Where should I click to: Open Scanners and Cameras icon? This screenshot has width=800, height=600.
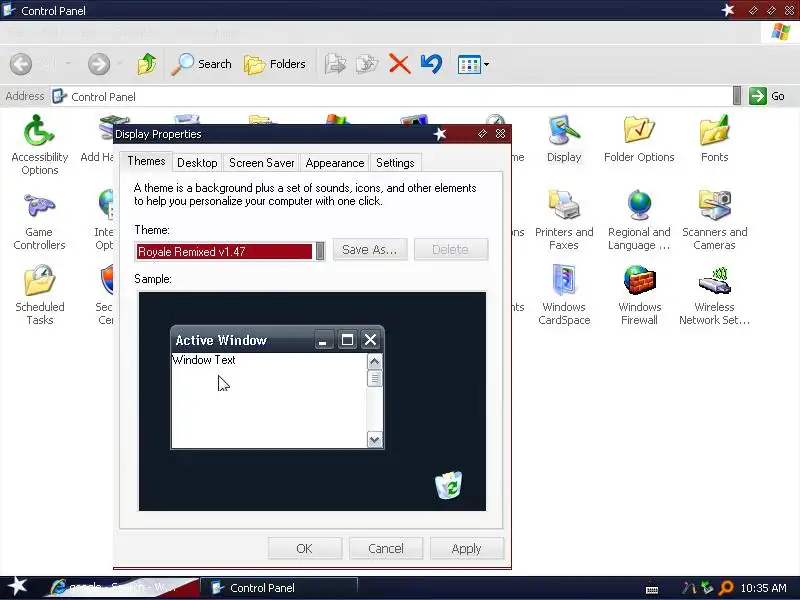(x=714, y=220)
